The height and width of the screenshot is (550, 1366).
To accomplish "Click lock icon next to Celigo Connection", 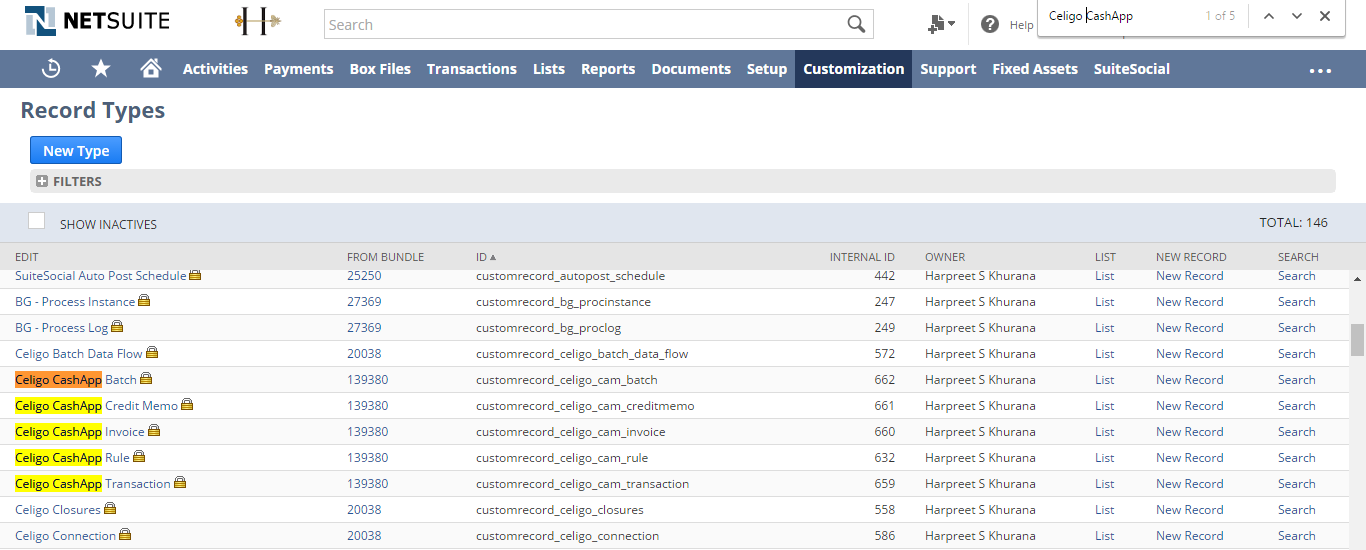I will [x=125, y=534].
